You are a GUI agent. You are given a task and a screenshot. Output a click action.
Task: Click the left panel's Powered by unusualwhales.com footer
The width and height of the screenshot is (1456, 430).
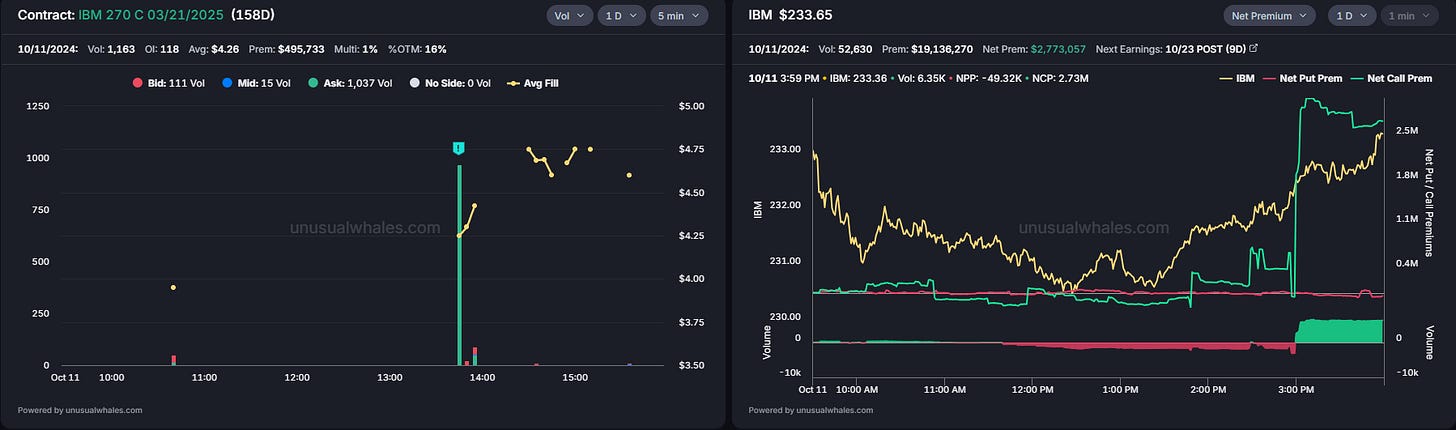pos(80,410)
